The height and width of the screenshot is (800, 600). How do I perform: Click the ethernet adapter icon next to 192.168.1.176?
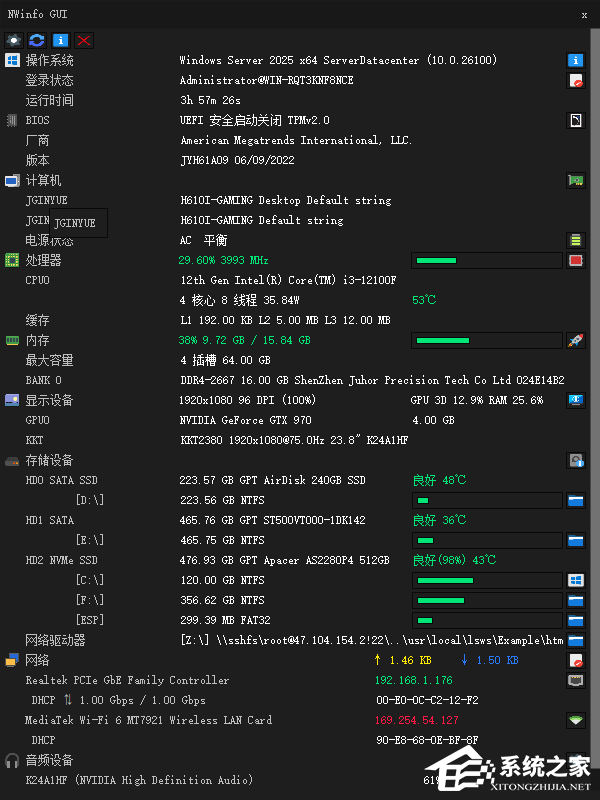(576, 680)
